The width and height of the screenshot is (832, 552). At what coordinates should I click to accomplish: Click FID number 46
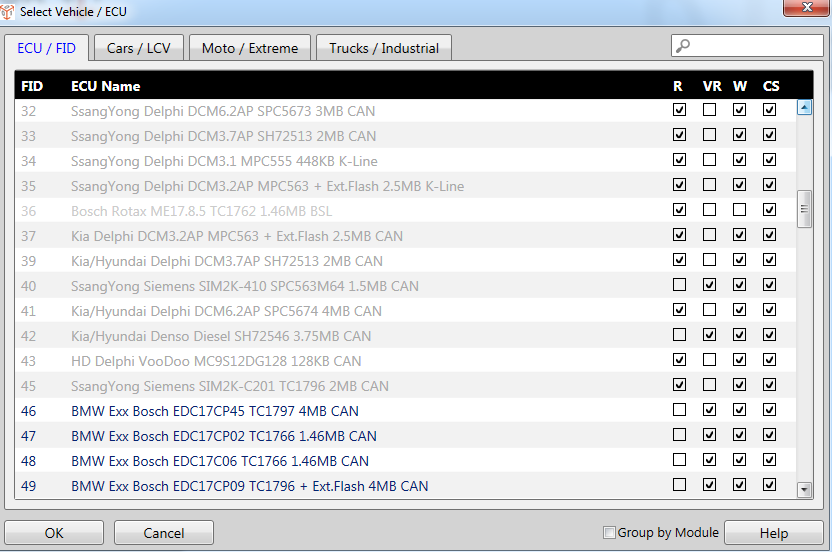29,411
